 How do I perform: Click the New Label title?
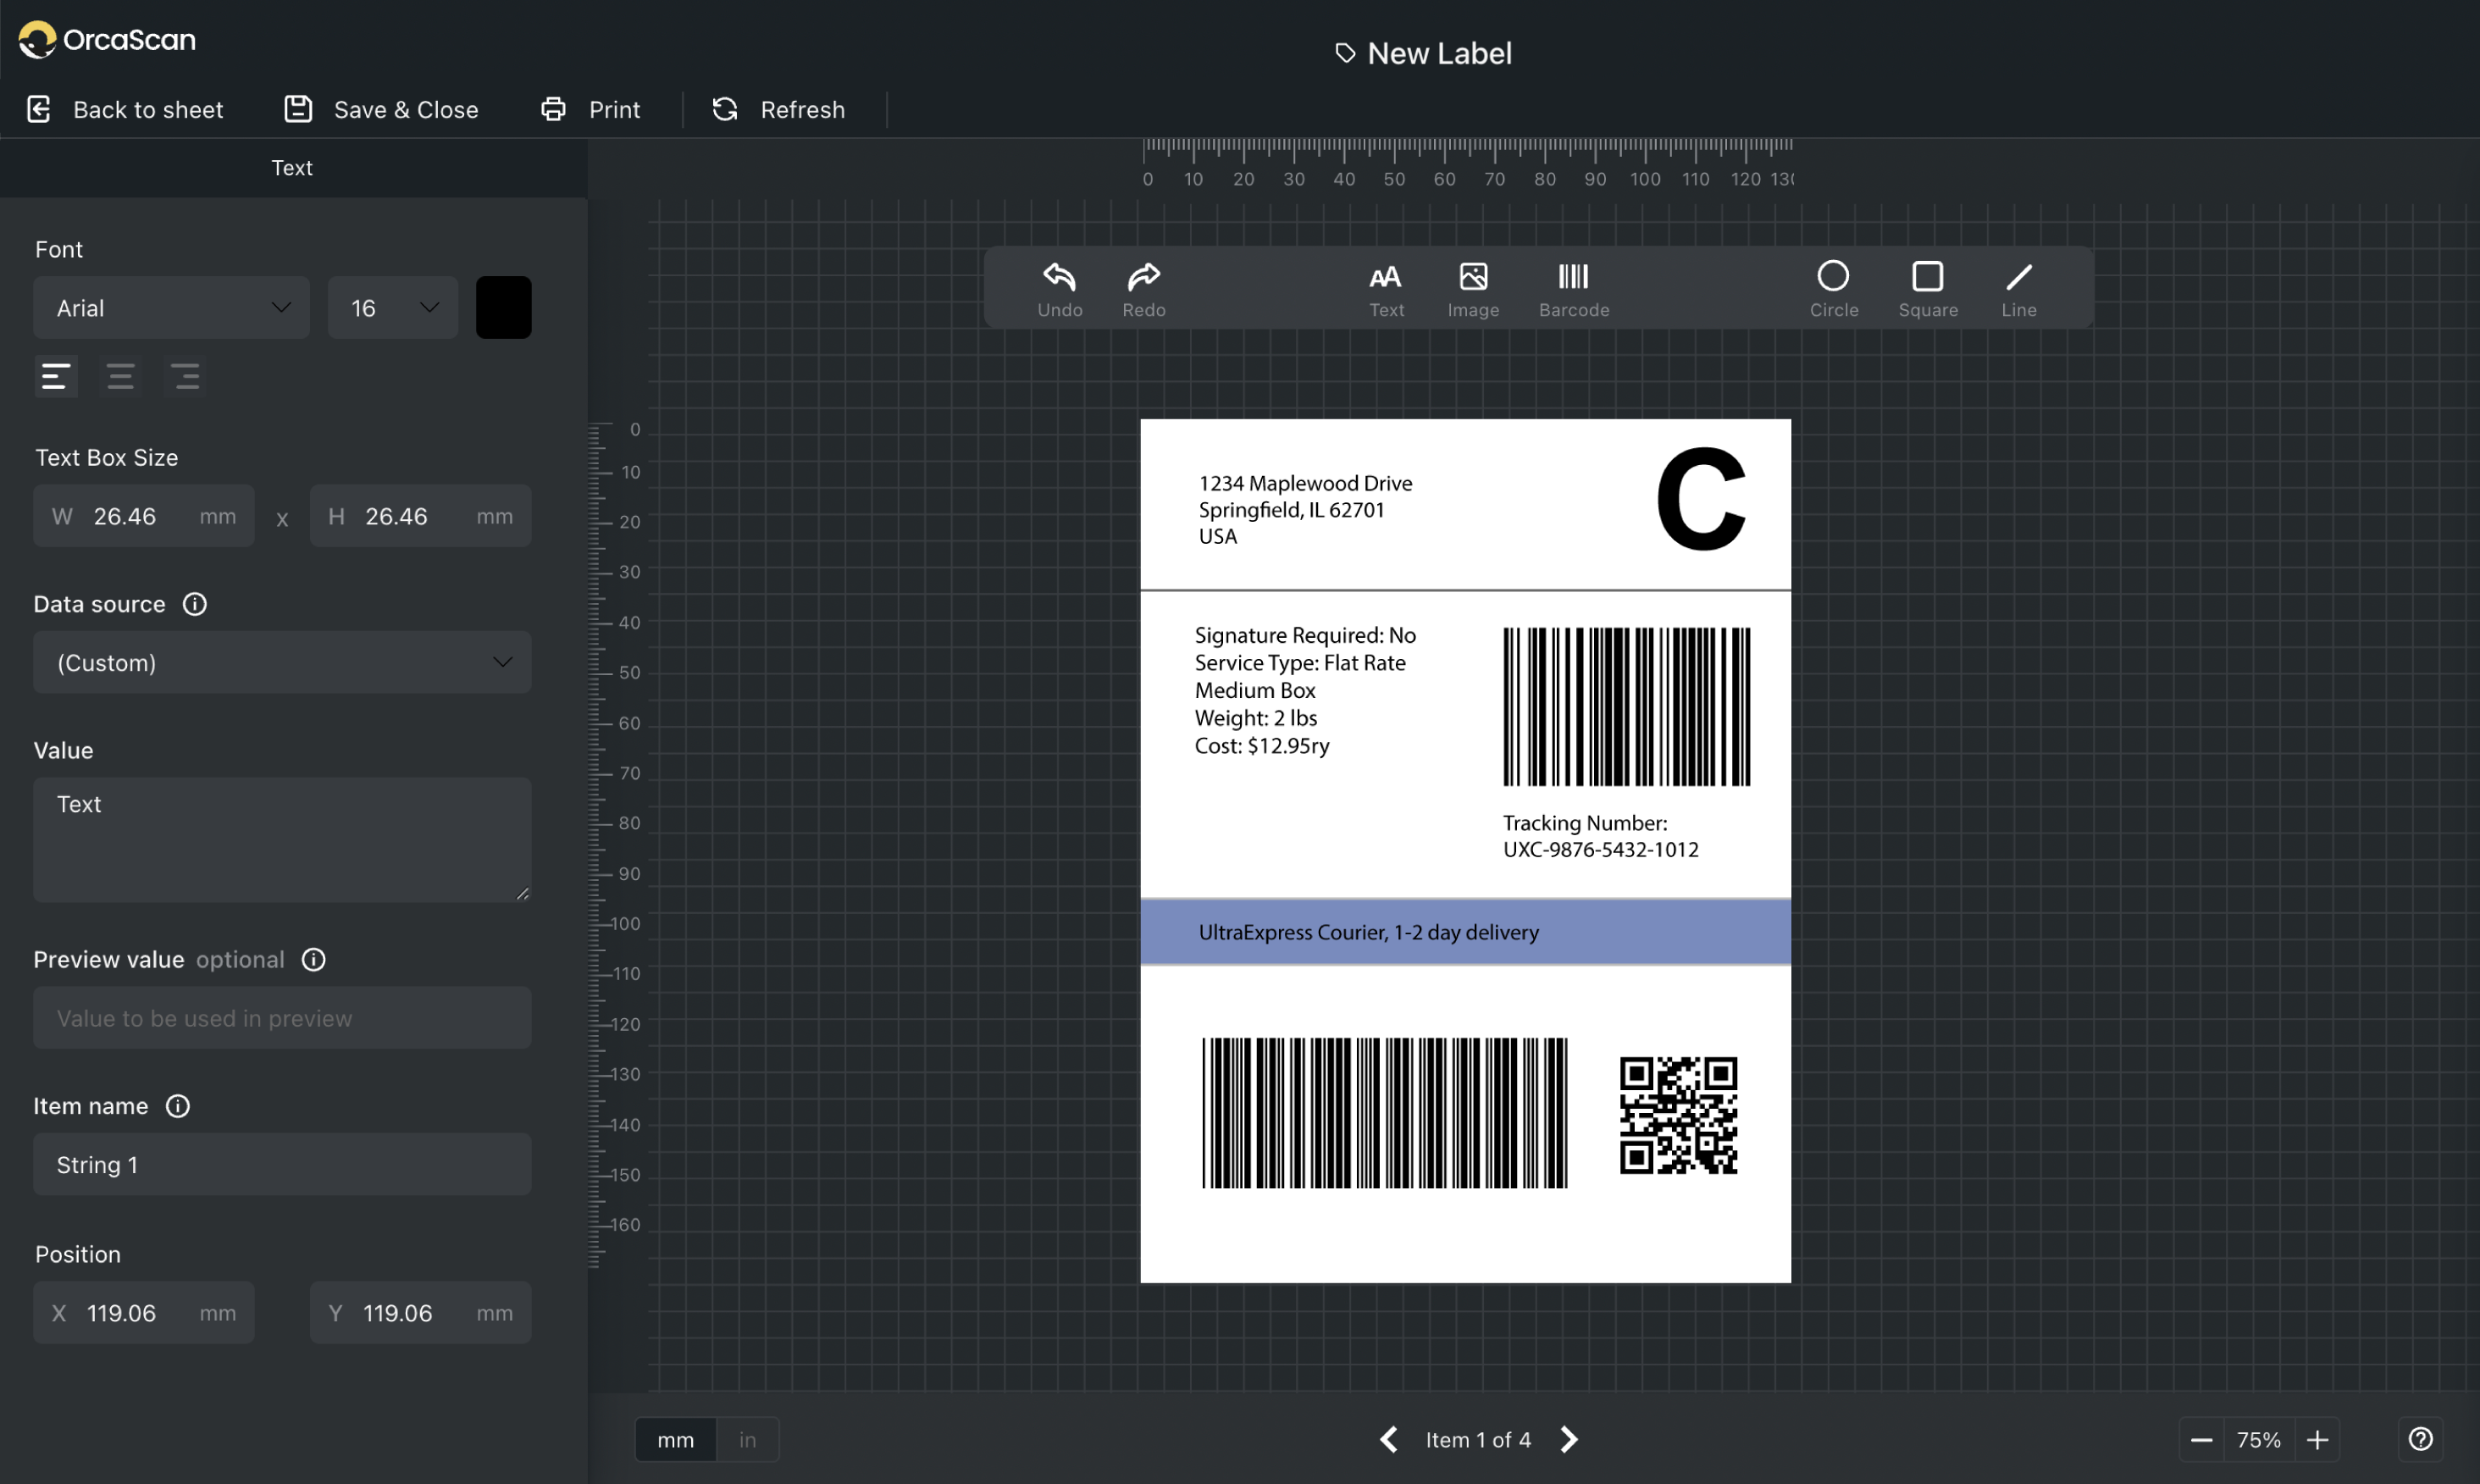click(x=1423, y=53)
